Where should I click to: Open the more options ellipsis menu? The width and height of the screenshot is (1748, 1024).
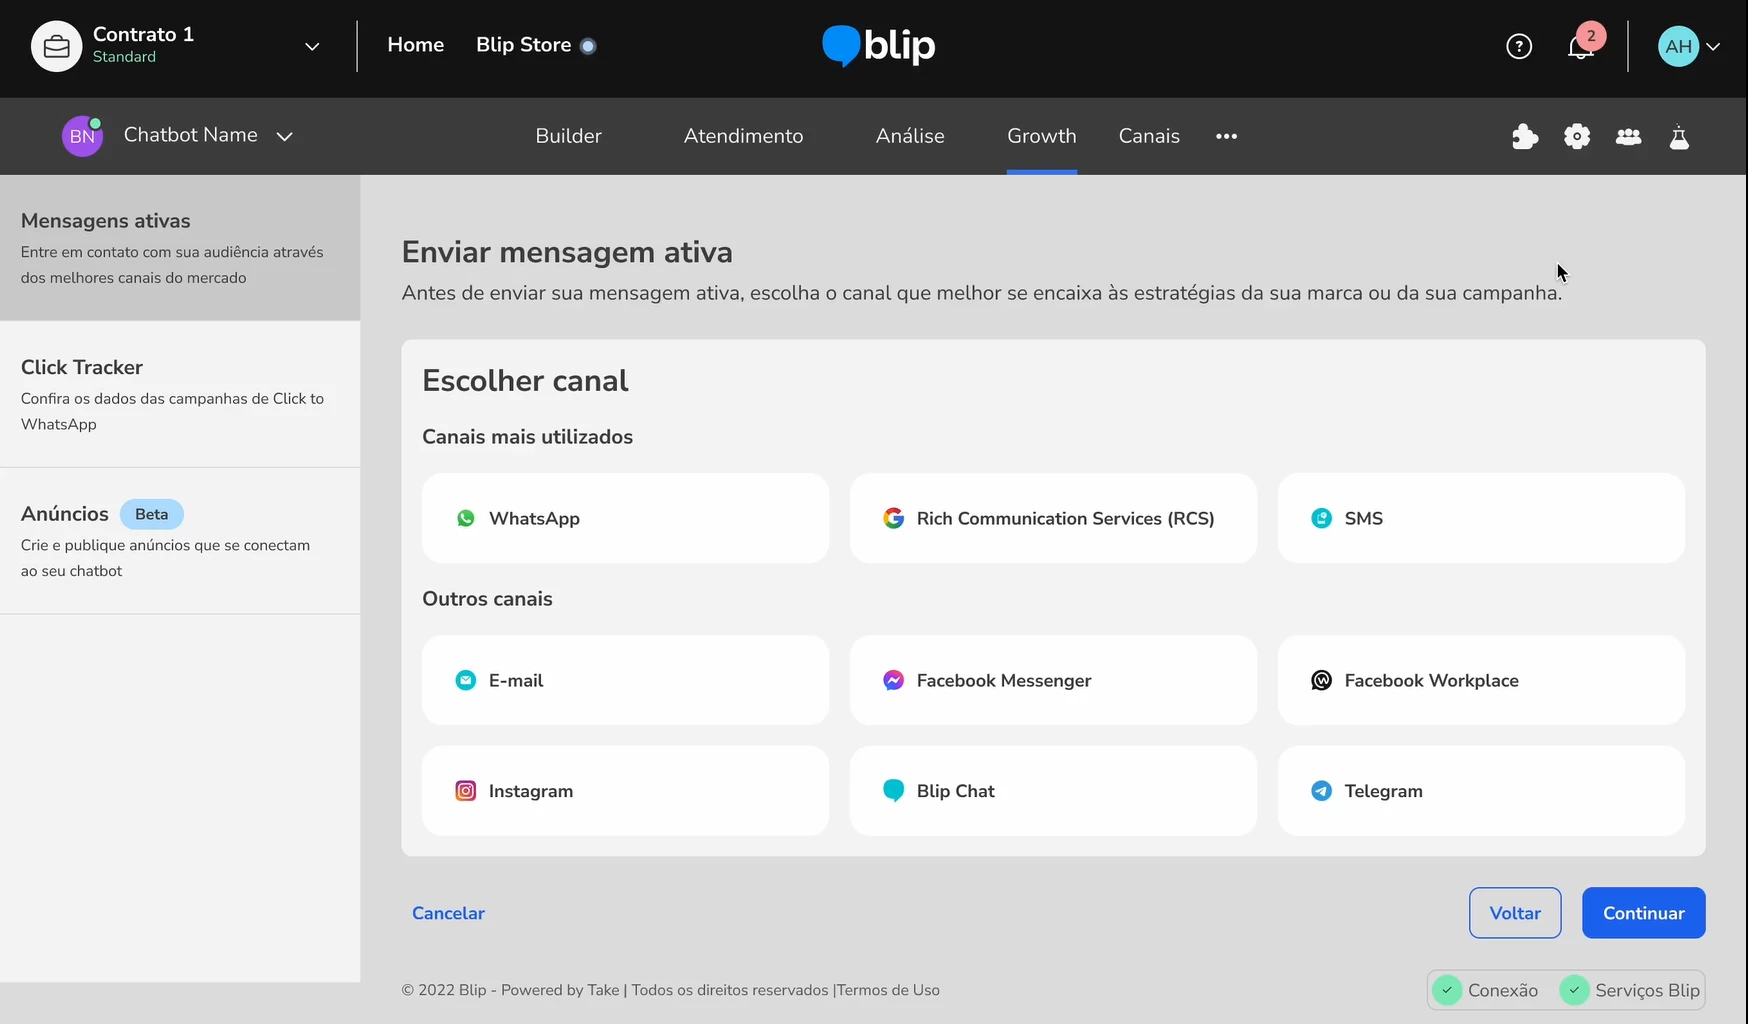[1226, 136]
